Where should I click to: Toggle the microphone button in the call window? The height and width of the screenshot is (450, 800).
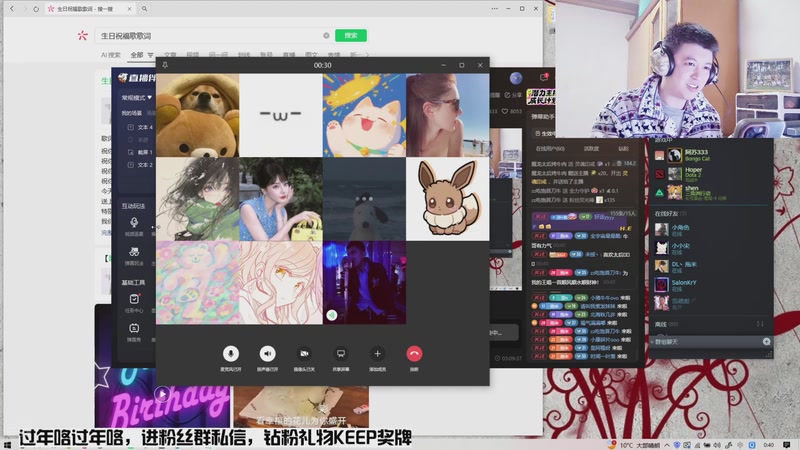tap(231, 354)
